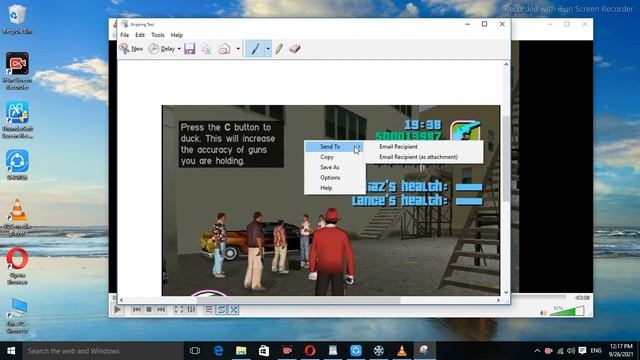Click the horizontal scrollbar left arrow

tap(121, 300)
